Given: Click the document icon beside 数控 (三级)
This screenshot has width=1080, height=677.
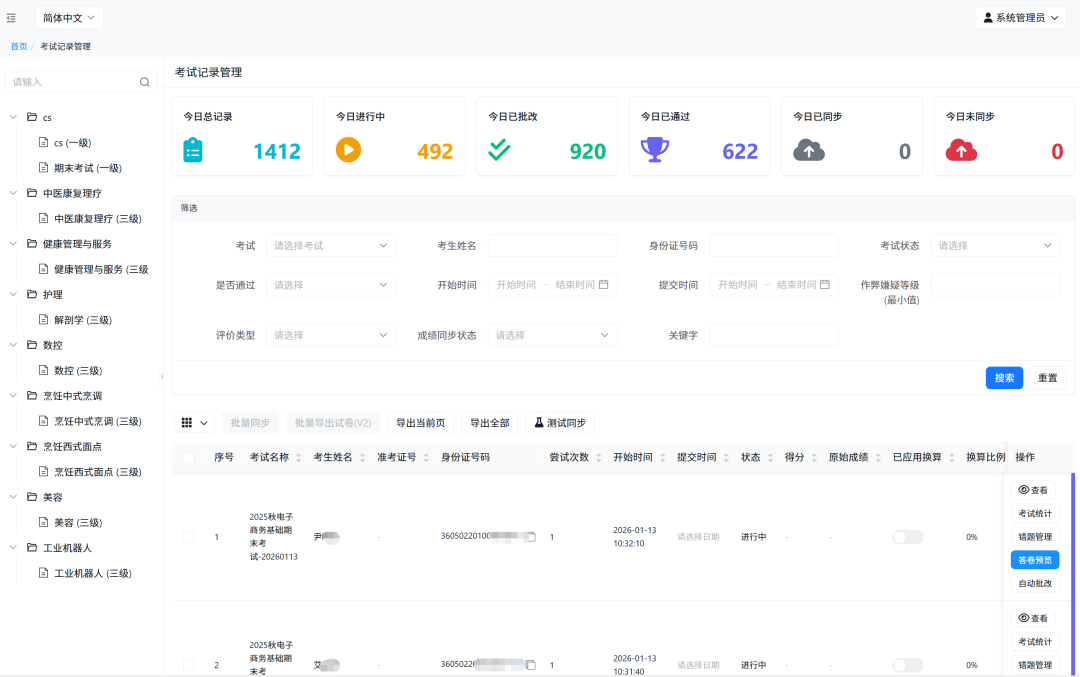Looking at the screenshot, I should tap(43, 370).
